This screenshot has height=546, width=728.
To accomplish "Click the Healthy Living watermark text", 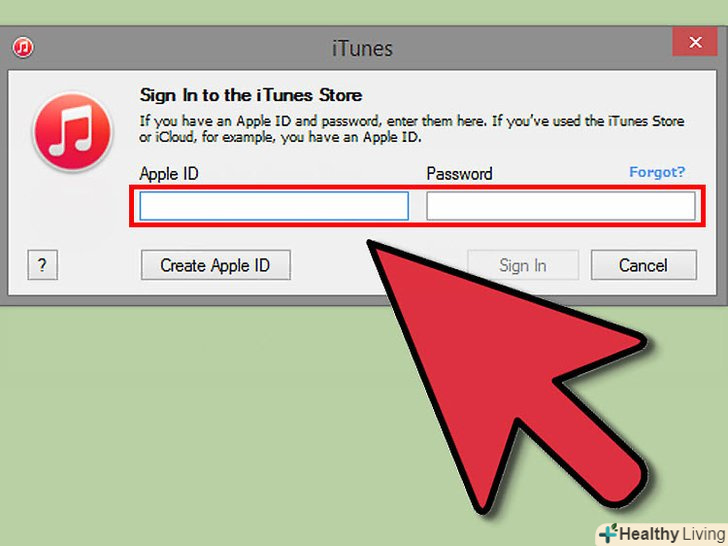I will pyautogui.click(x=672, y=534).
